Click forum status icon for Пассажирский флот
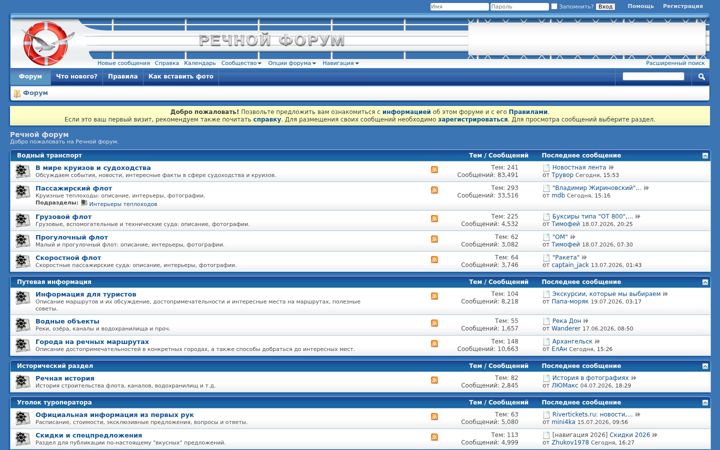This screenshot has height=450, width=720. click(22, 191)
